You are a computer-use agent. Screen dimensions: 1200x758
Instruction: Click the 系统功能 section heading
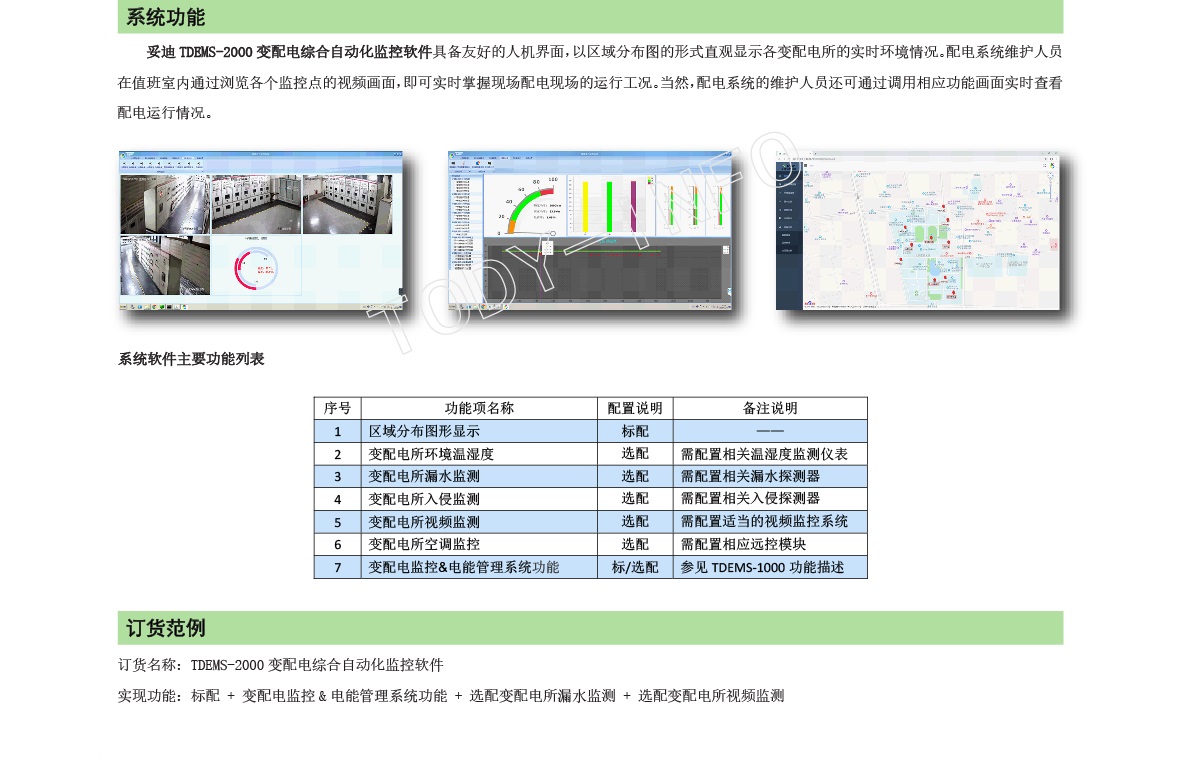click(165, 17)
